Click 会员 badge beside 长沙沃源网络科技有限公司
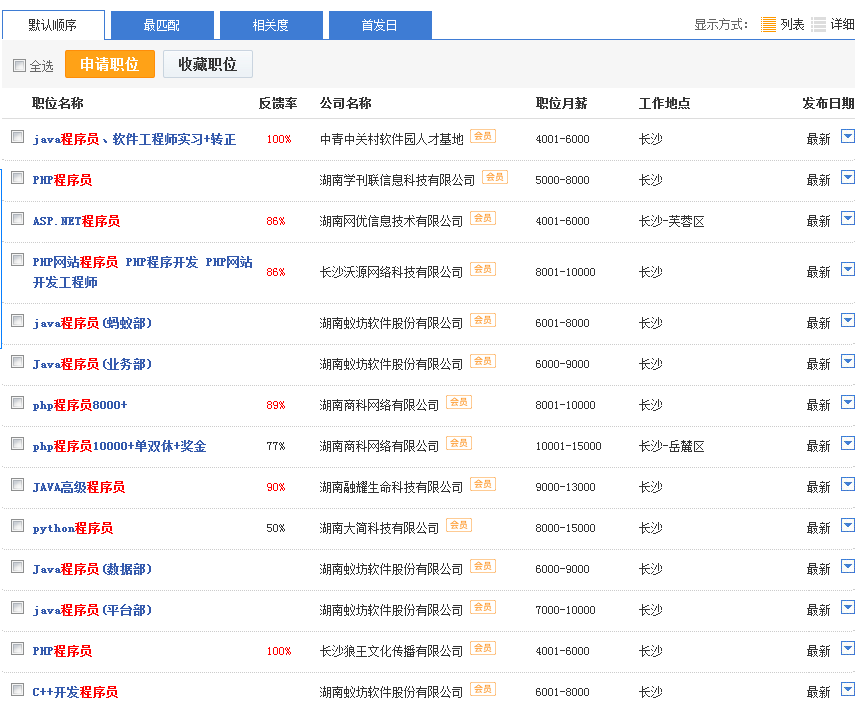The height and width of the screenshot is (702, 865). (x=483, y=269)
